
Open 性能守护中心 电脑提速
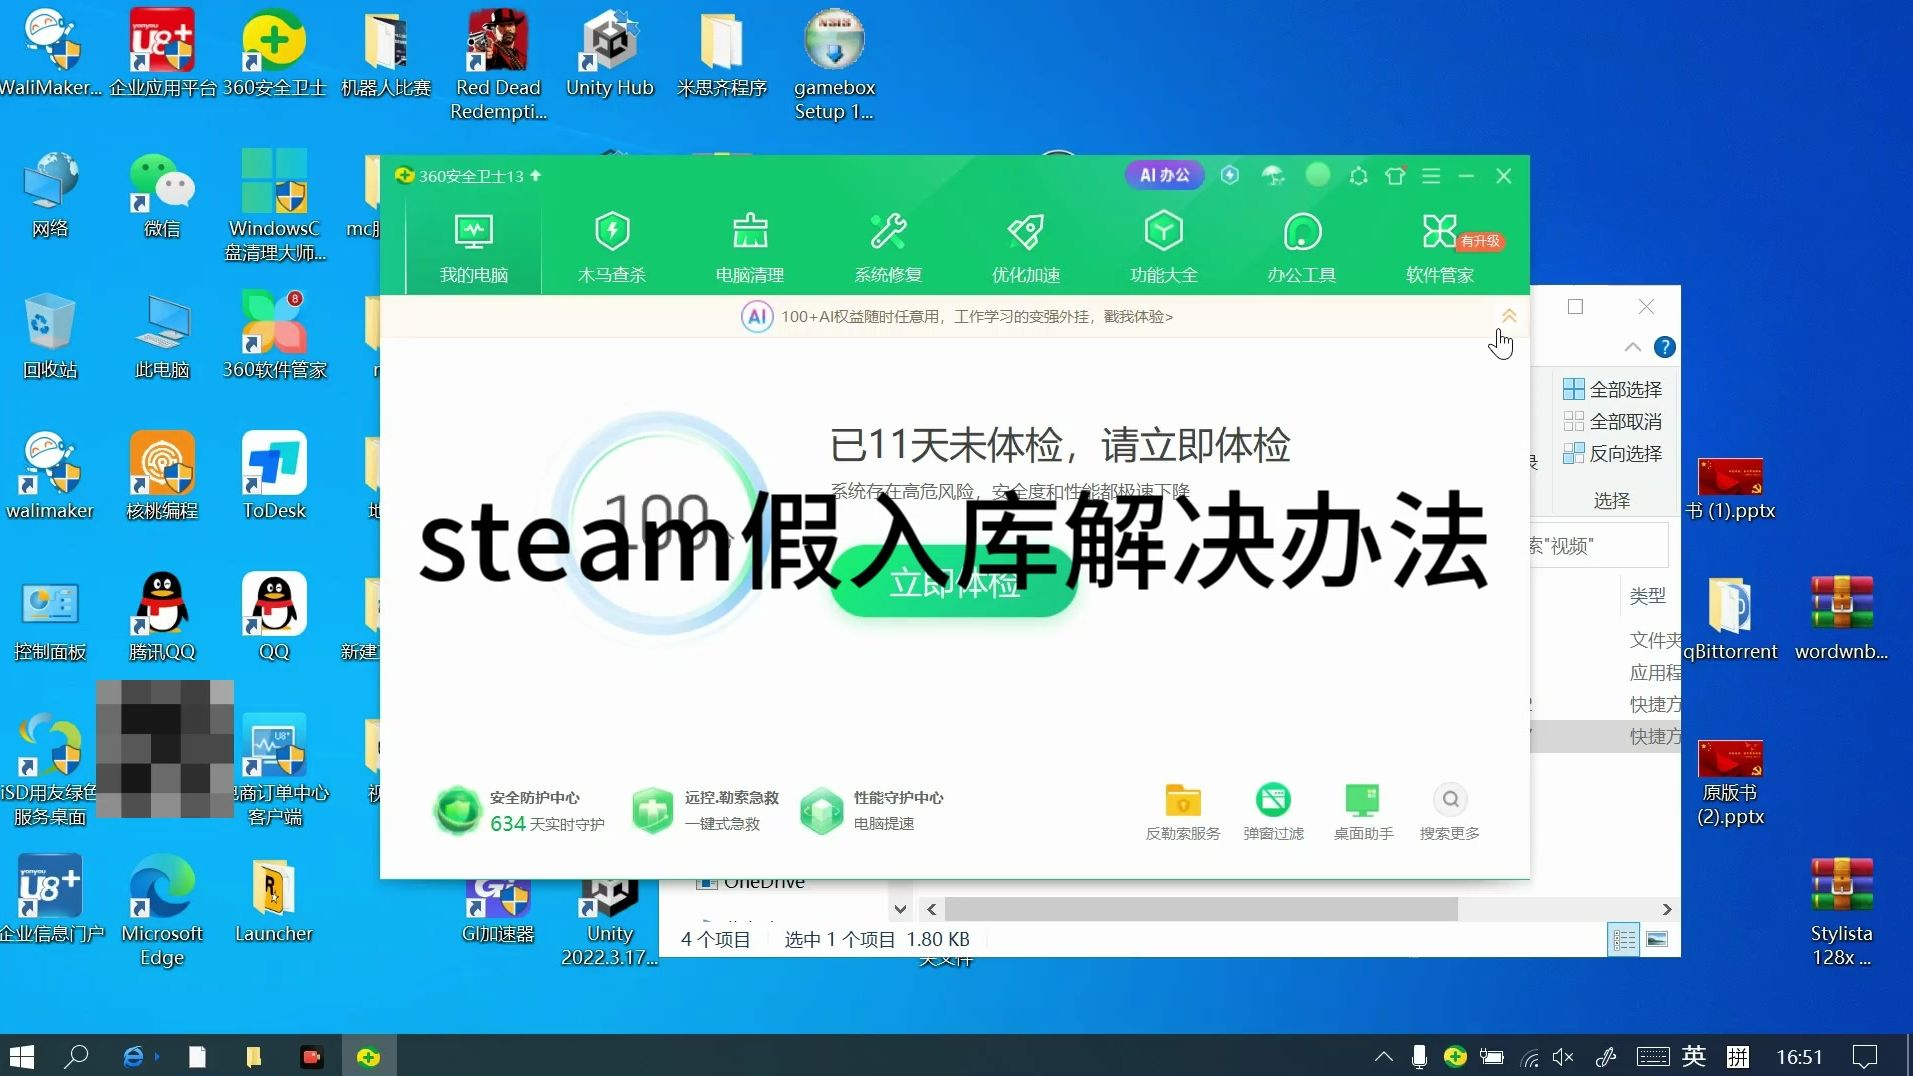pyautogui.click(x=872, y=810)
